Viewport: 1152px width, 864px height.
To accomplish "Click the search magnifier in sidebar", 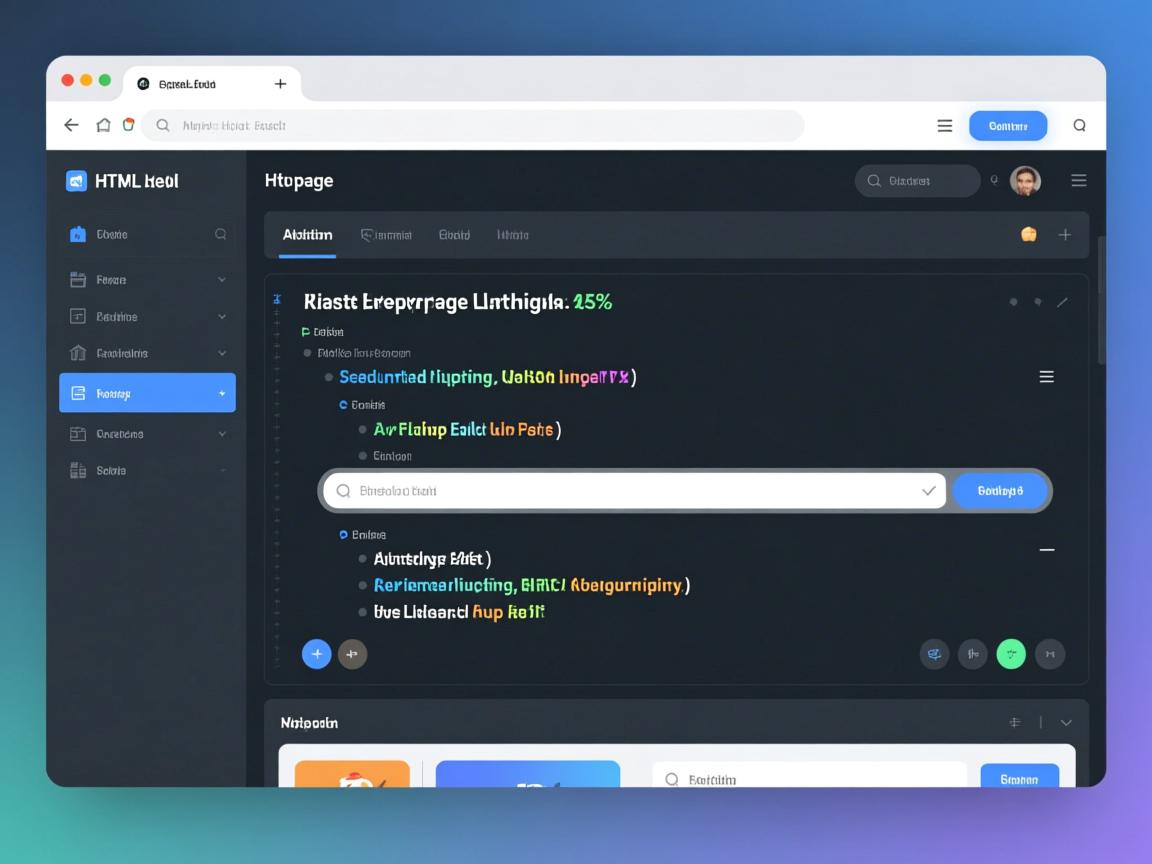I will coord(221,234).
